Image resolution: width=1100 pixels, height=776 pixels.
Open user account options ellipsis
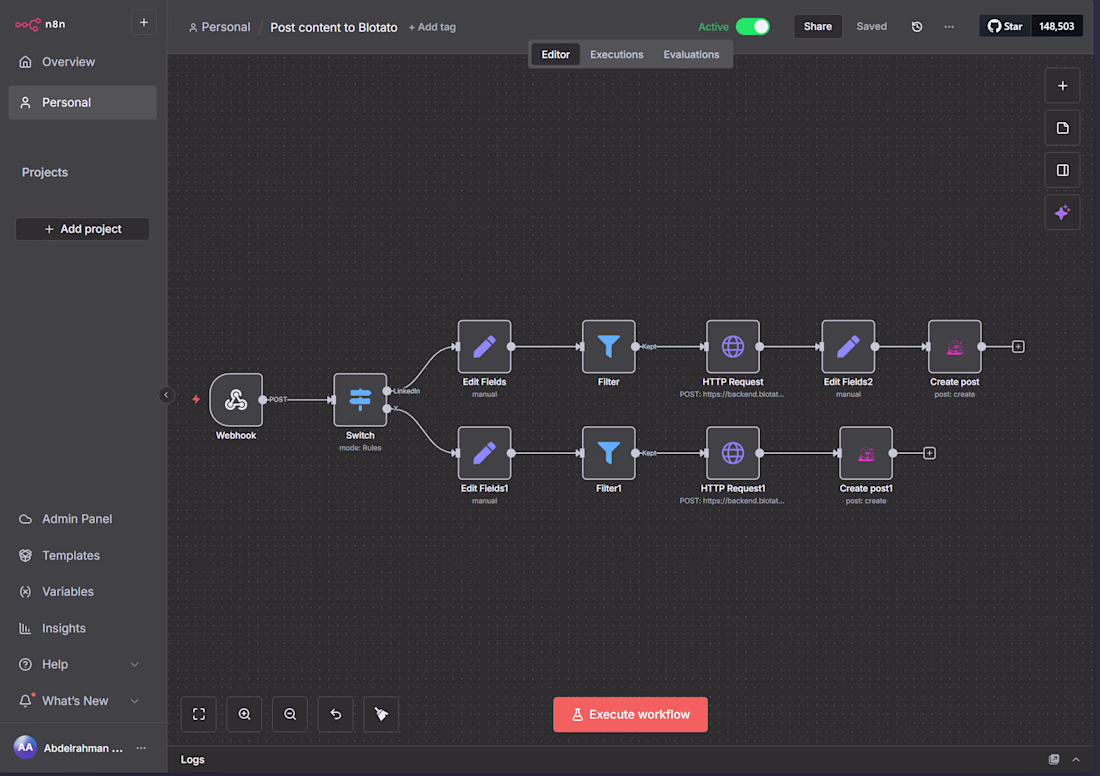(x=141, y=748)
